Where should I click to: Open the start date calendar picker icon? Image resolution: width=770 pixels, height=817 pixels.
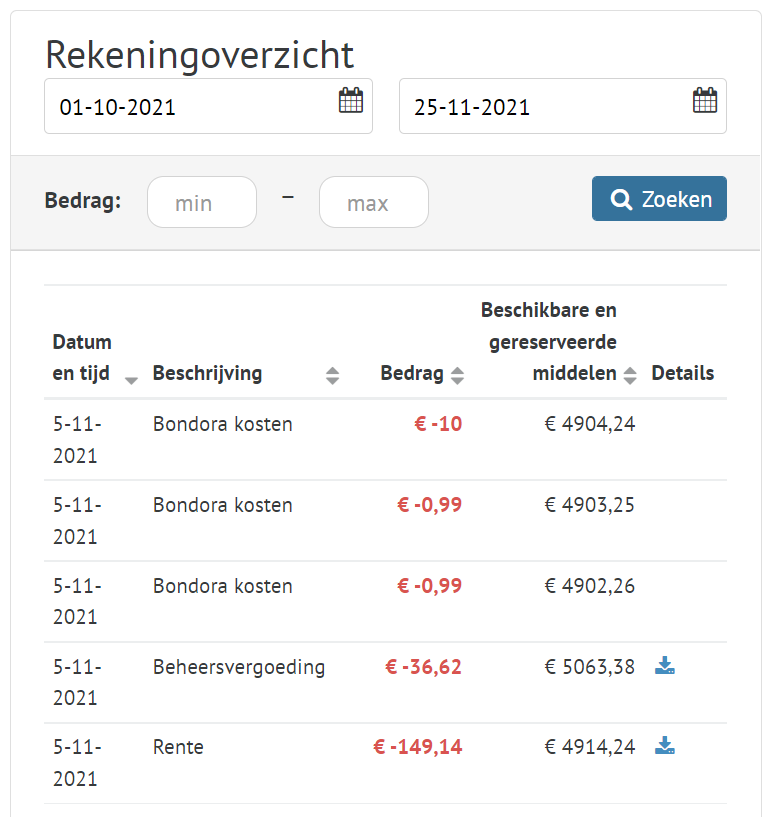point(351,100)
